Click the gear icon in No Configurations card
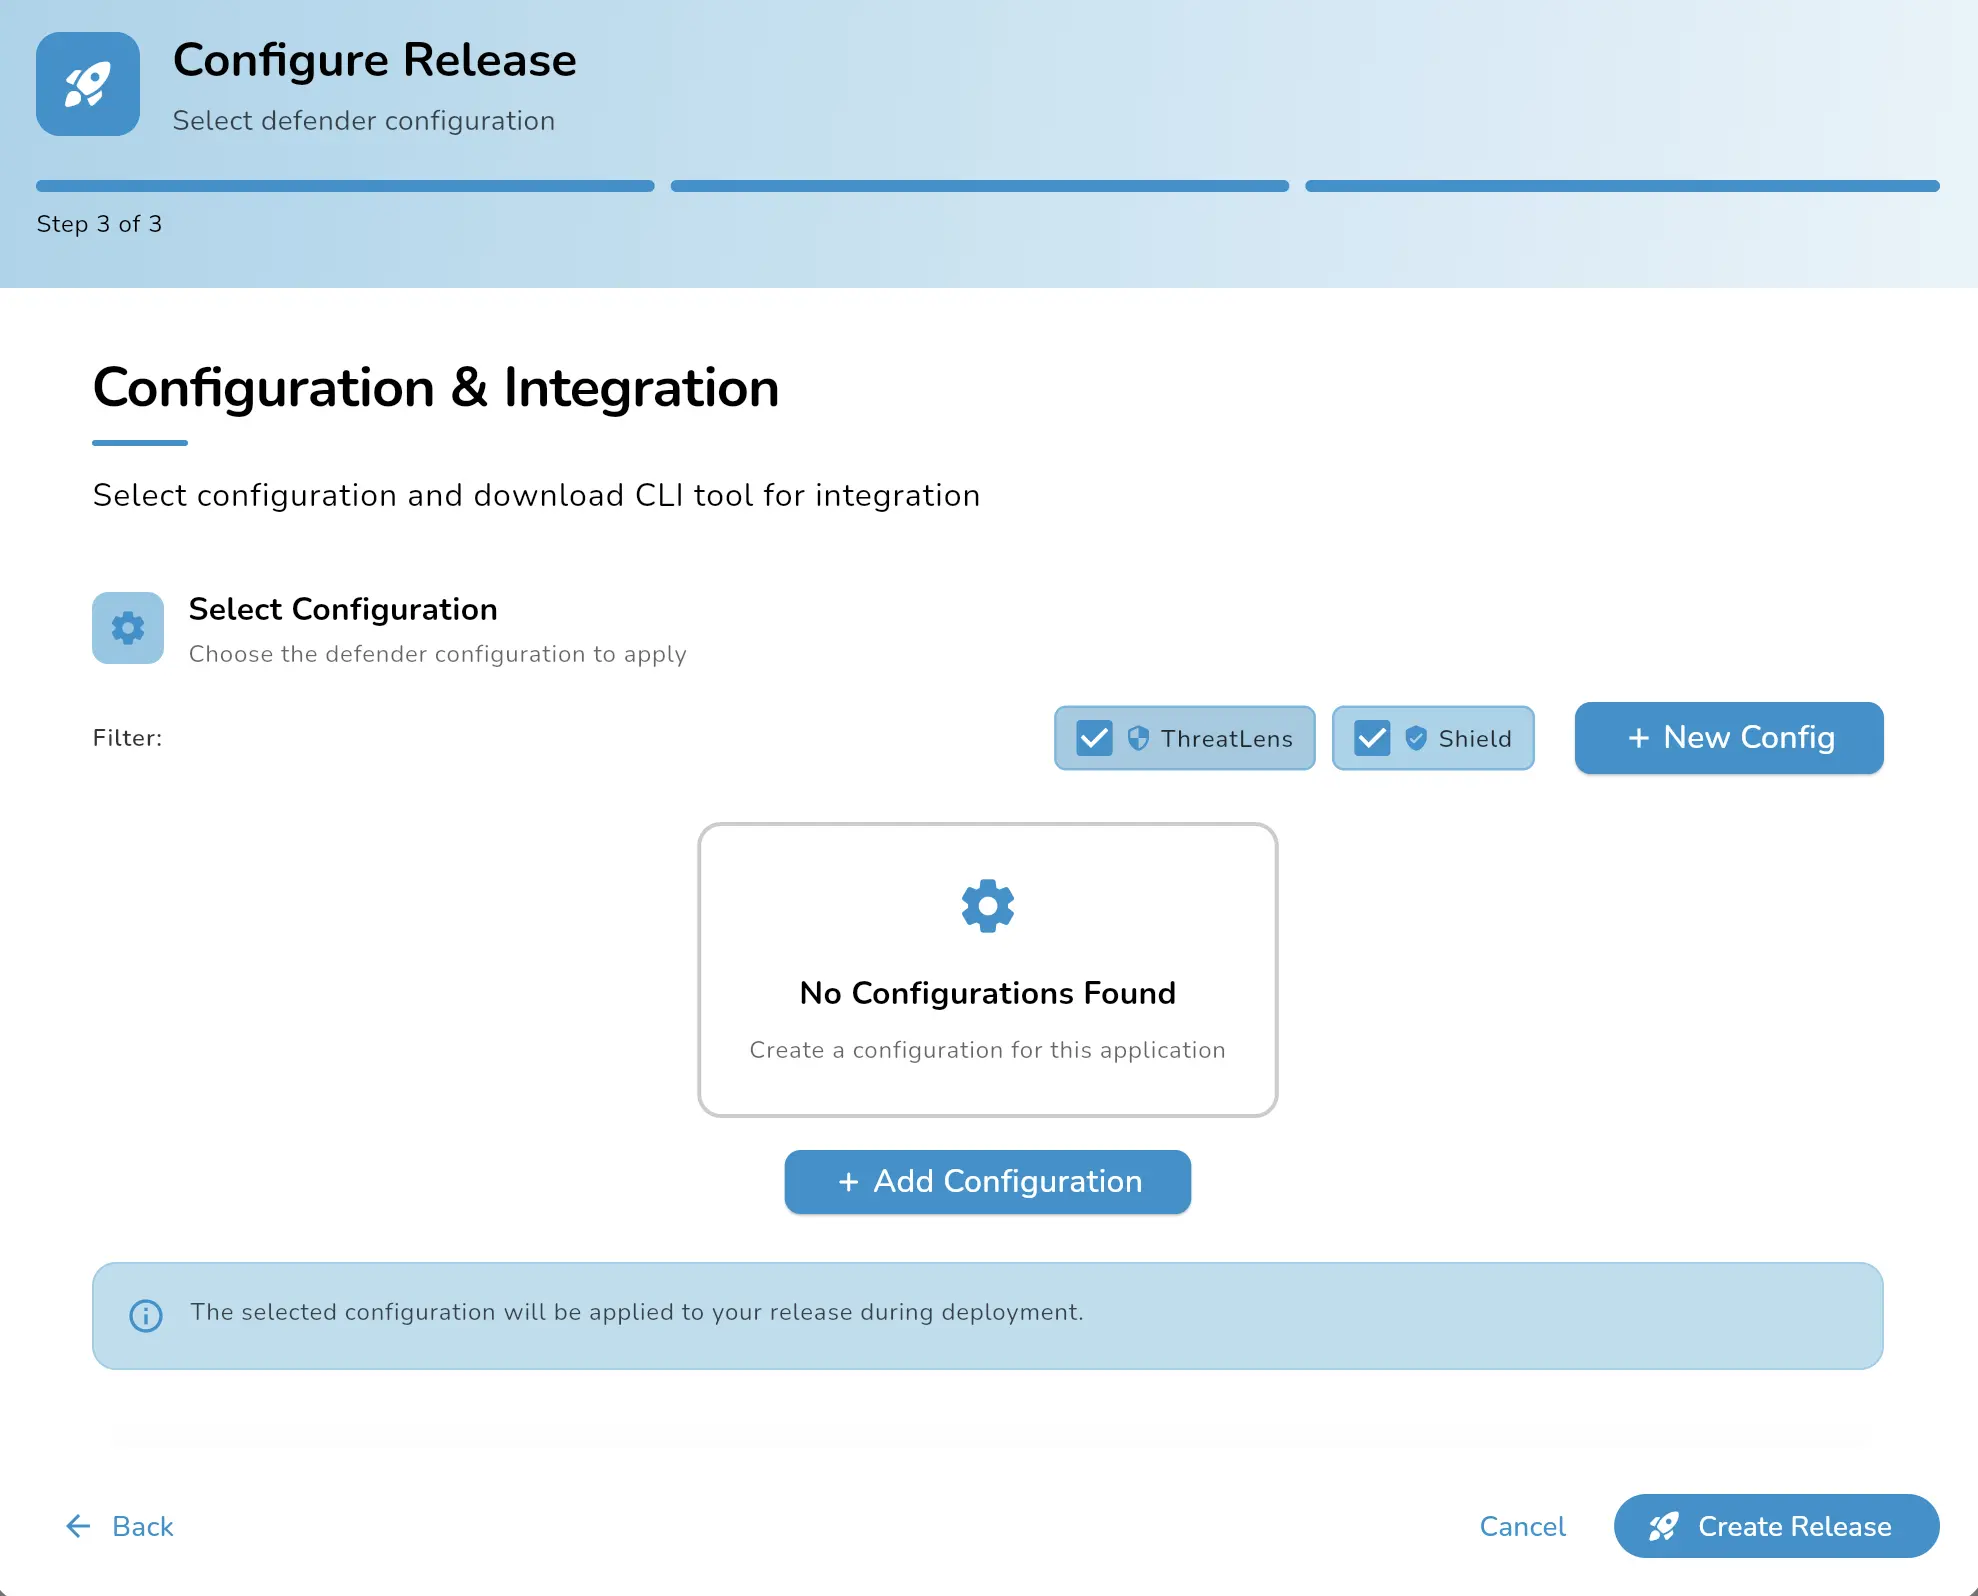 coord(988,906)
